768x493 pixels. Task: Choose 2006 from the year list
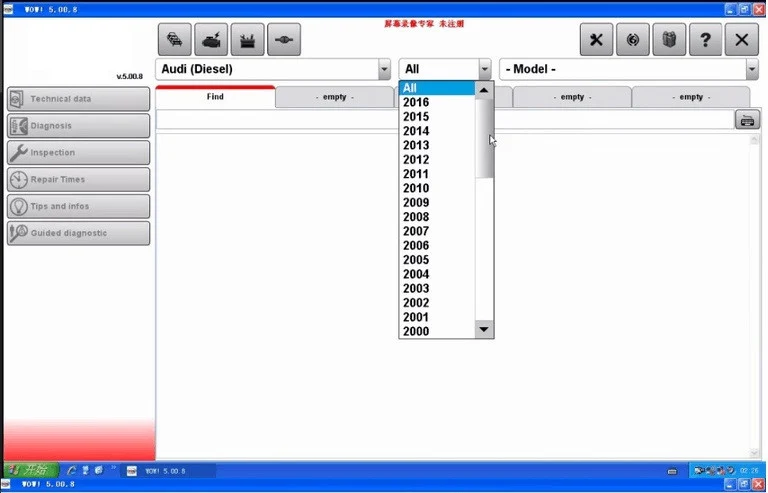(x=437, y=245)
